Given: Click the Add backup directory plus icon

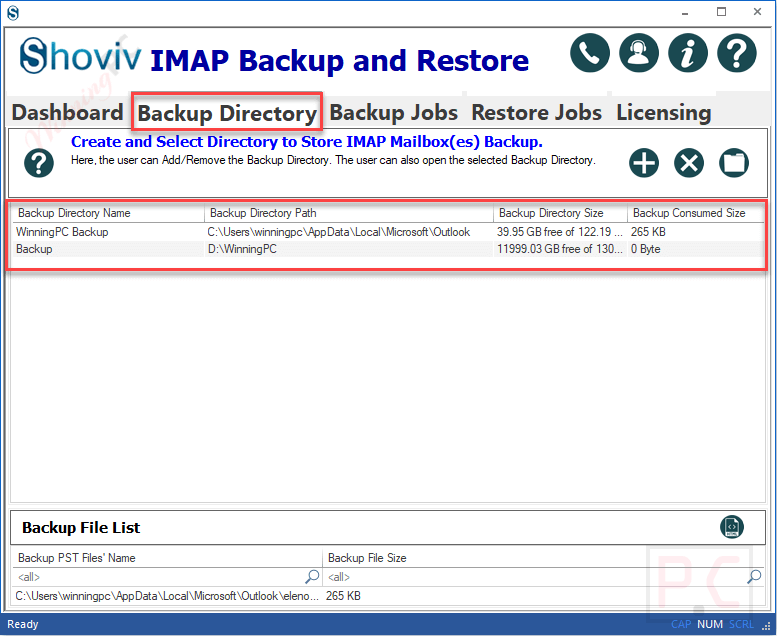Looking at the screenshot, I should click(x=644, y=163).
